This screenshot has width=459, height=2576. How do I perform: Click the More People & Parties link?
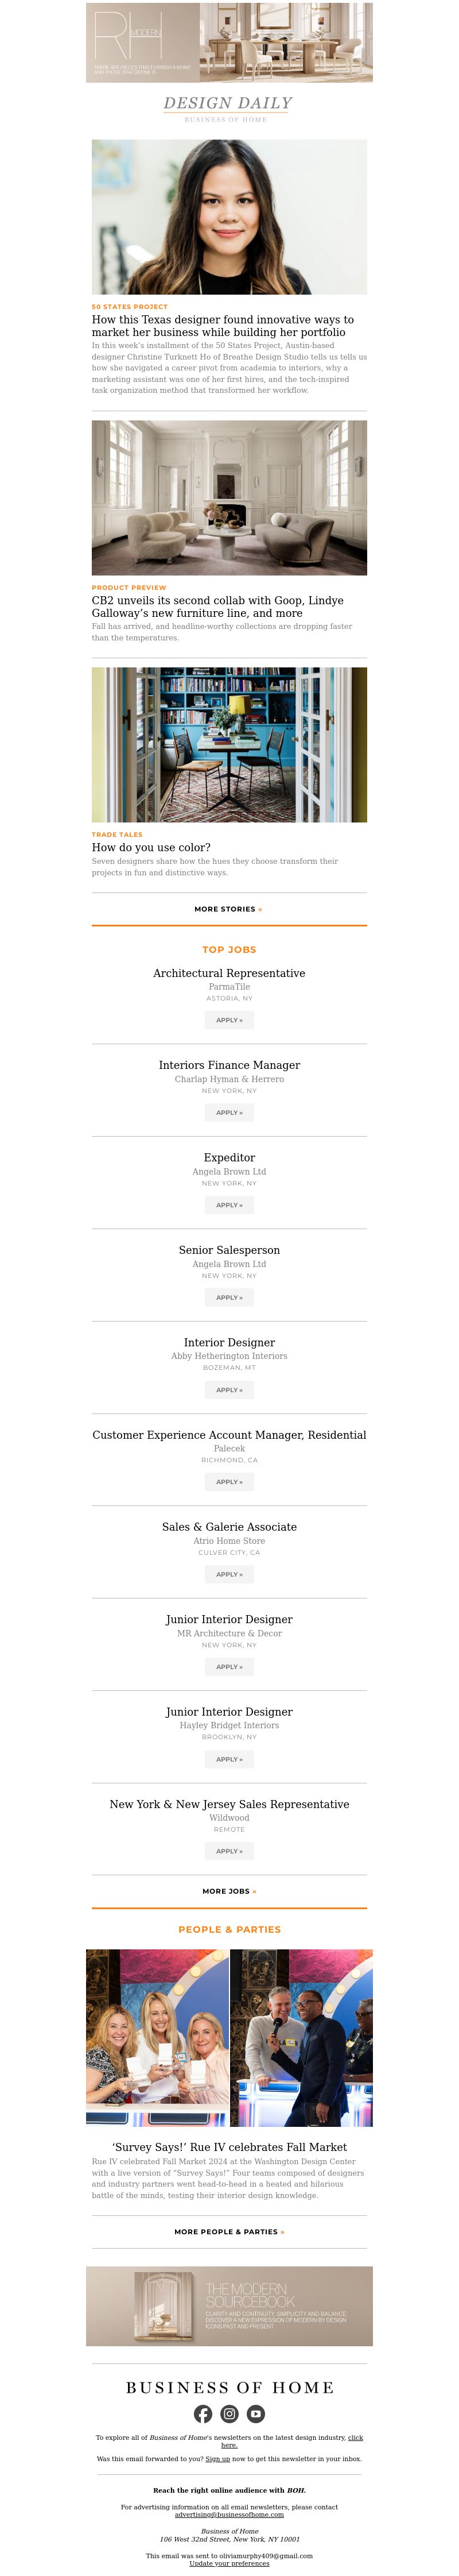[229, 2231]
